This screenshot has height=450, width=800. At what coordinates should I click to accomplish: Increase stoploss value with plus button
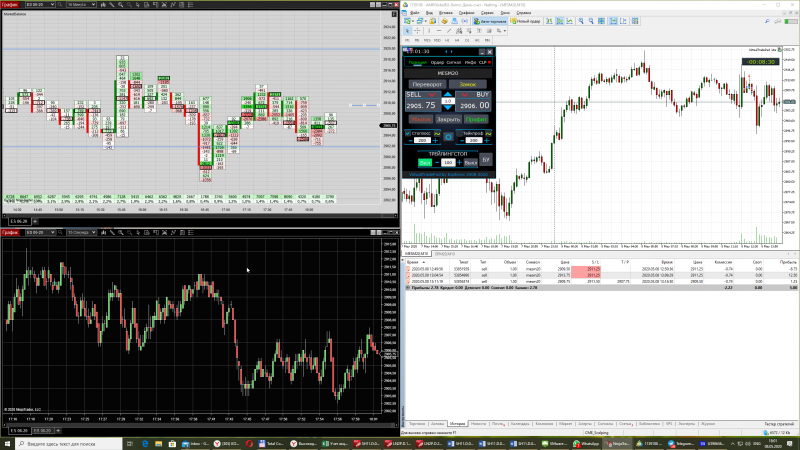[x=435, y=141]
